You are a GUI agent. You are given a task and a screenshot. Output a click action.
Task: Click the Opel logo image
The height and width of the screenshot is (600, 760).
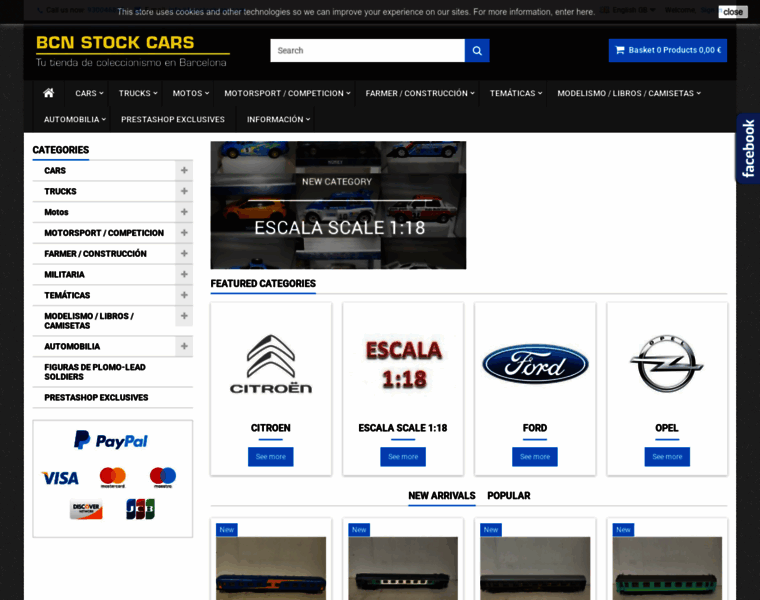(x=666, y=363)
